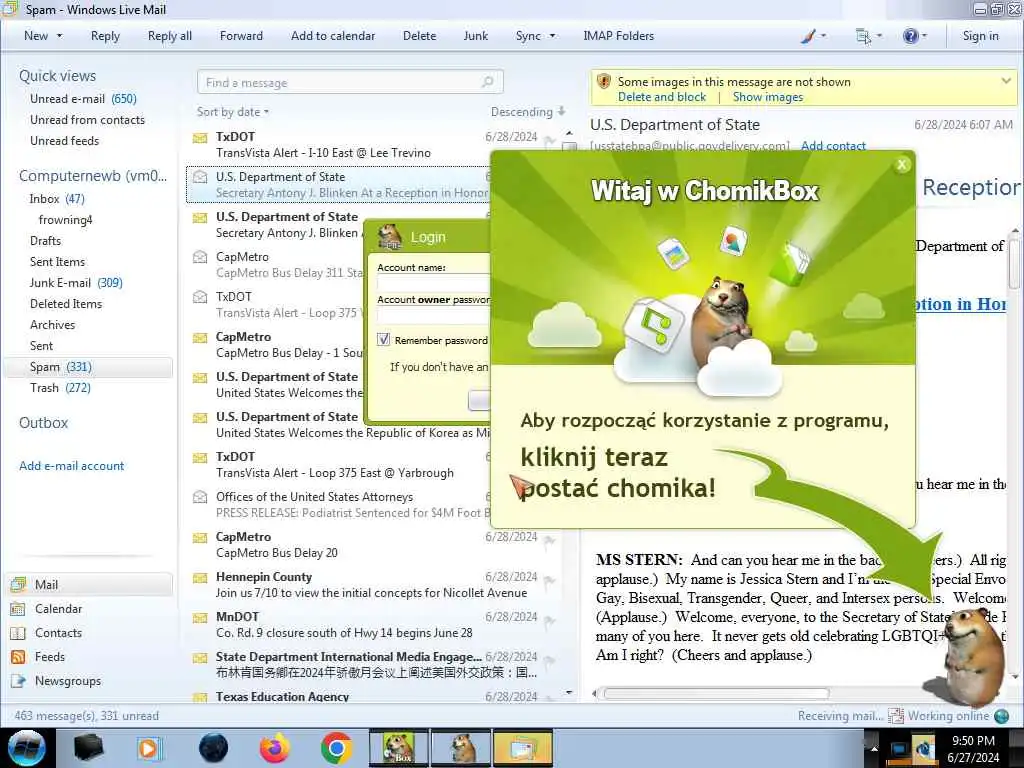The width and height of the screenshot is (1024, 768).
Task: Click Reply in the toolbar
Action: 105,36
